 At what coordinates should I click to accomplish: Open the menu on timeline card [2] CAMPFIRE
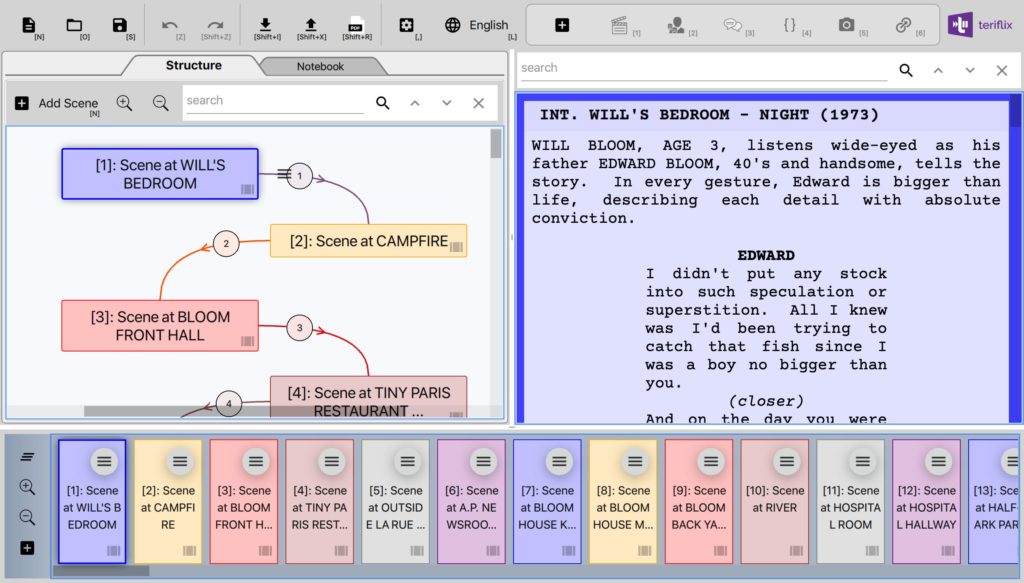180,462
